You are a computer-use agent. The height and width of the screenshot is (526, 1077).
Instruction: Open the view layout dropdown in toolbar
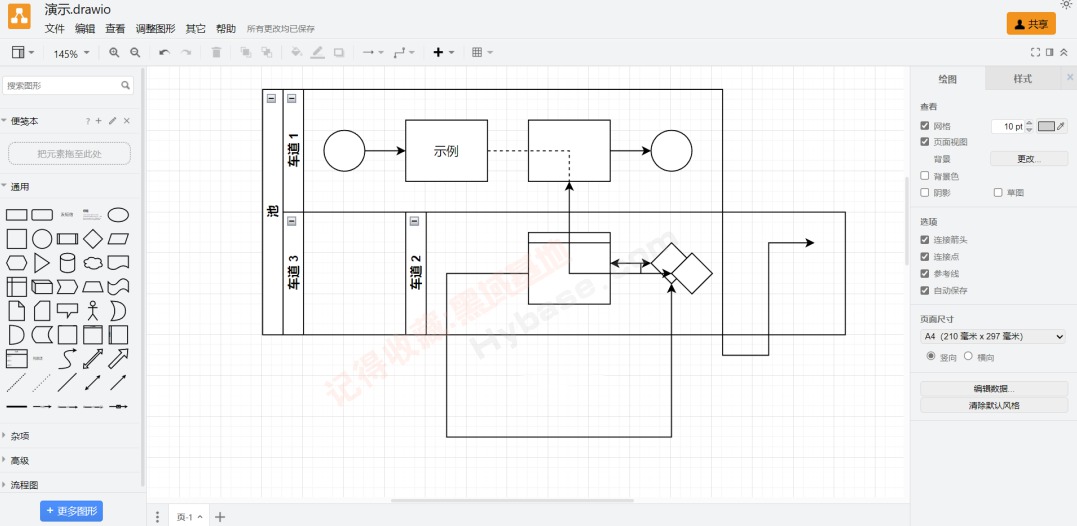(x=23, y=53)
